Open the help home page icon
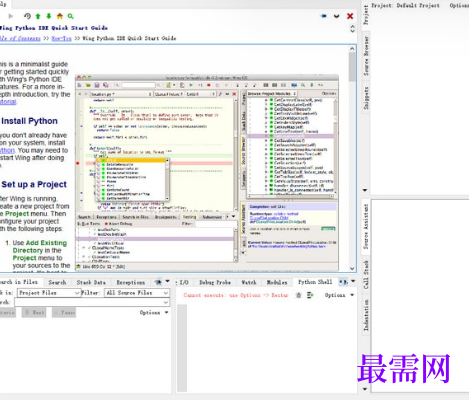This screenshot has height=400, width=469. point(60,16)
